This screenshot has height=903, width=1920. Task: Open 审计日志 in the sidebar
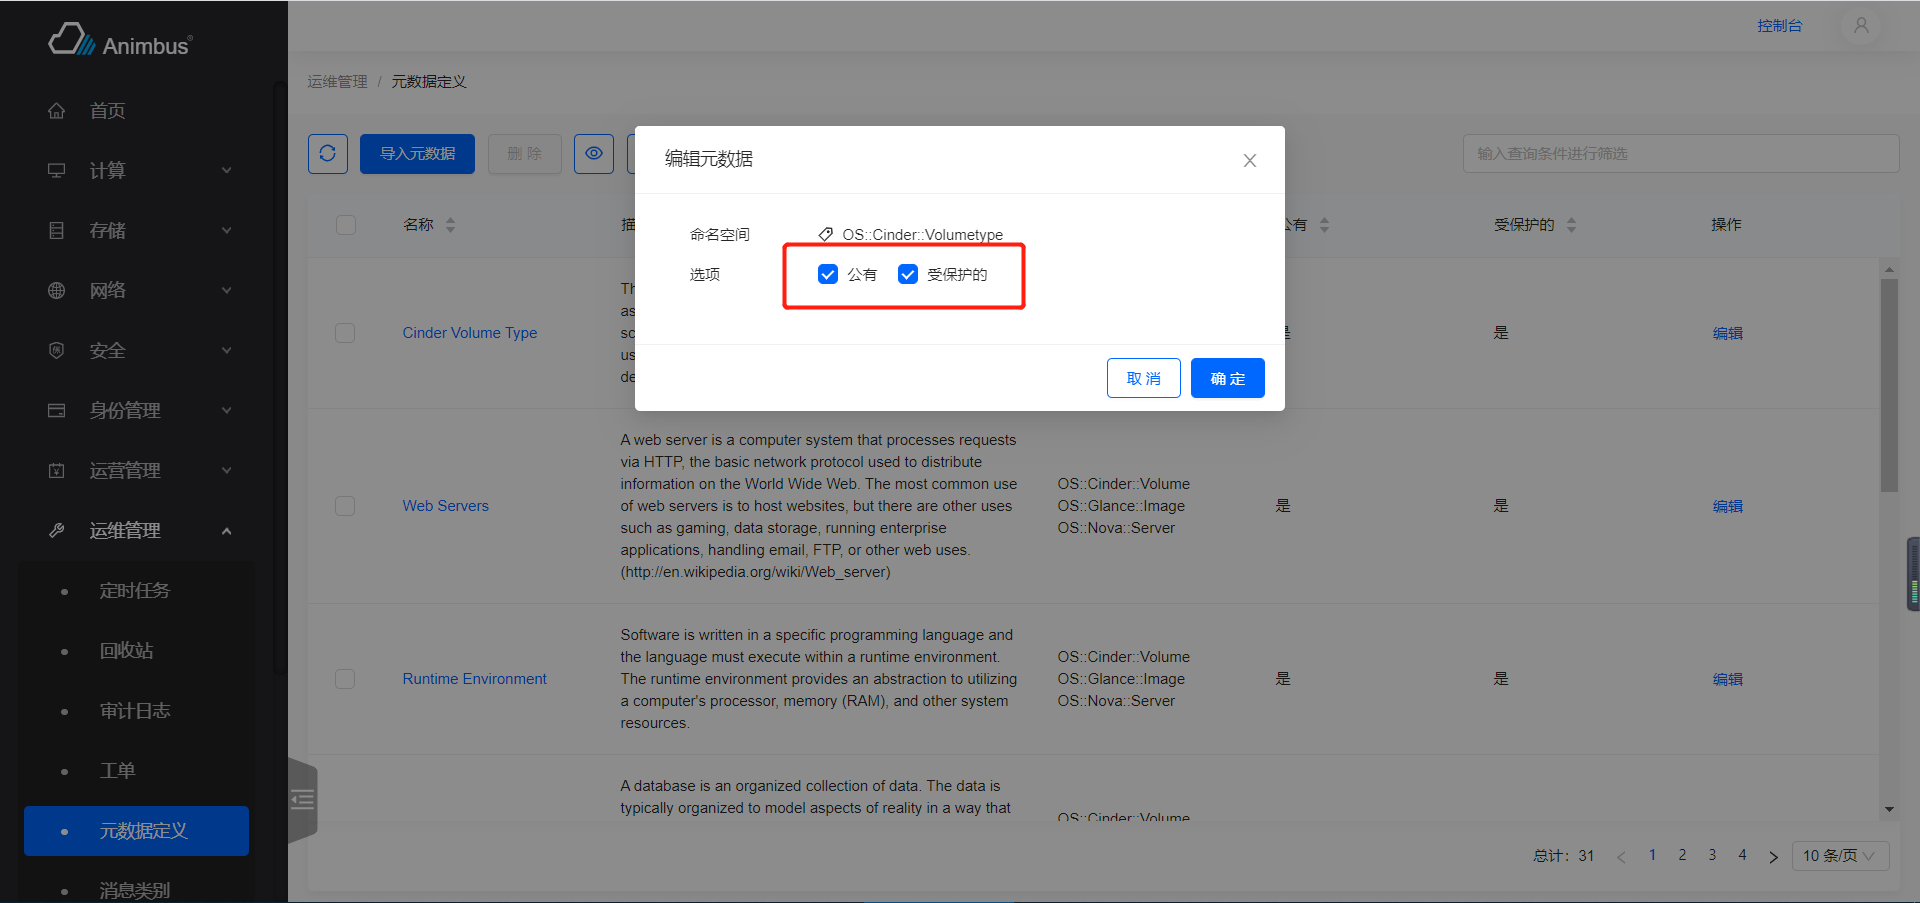[135, 711]
